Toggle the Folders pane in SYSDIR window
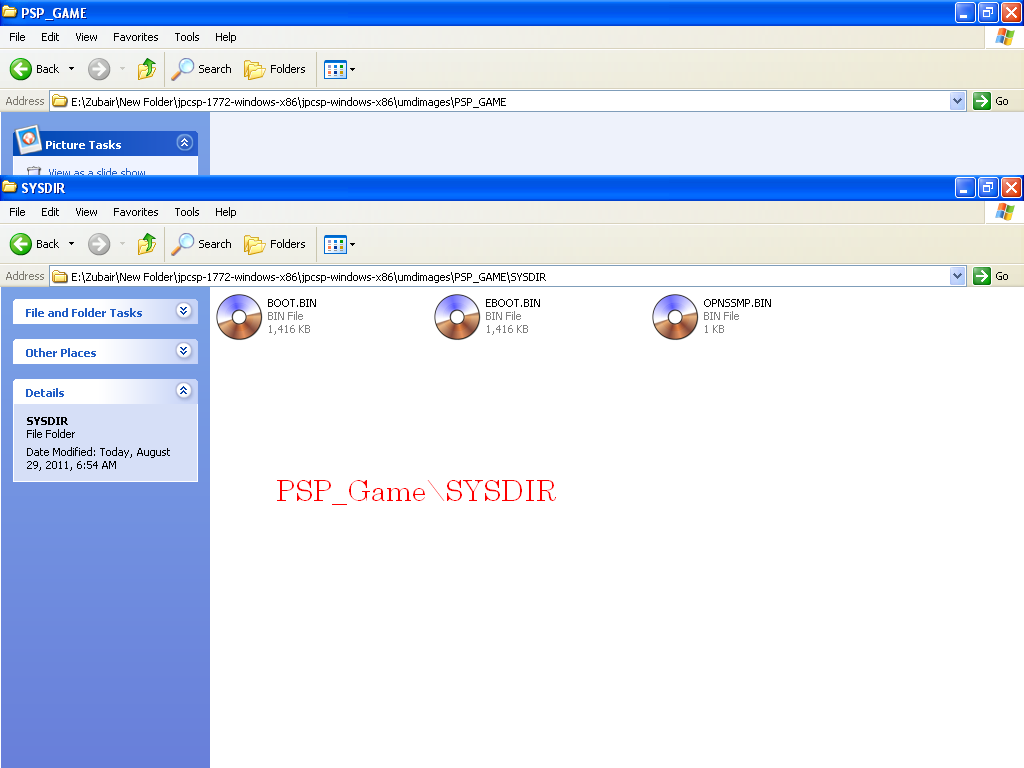 [275, 244]
